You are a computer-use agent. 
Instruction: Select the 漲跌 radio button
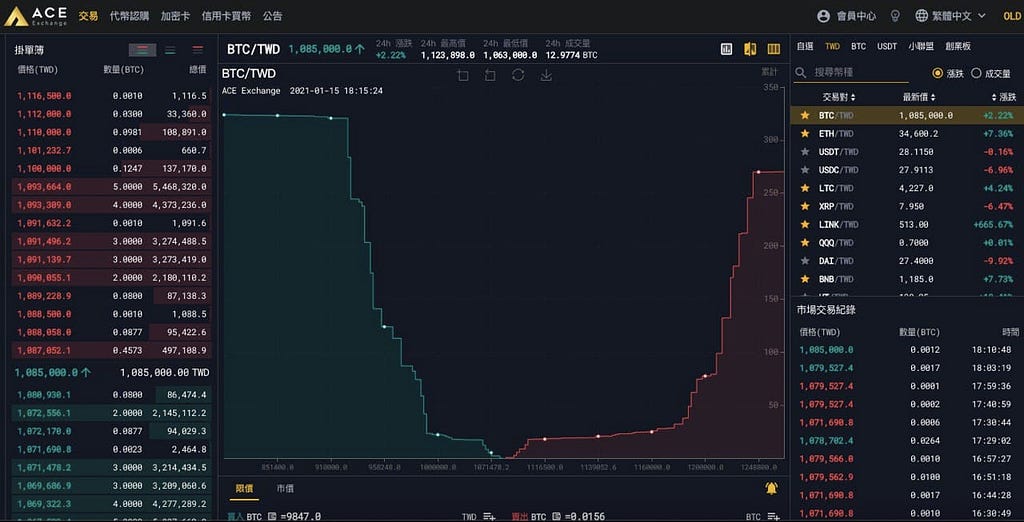coord(938,73)
